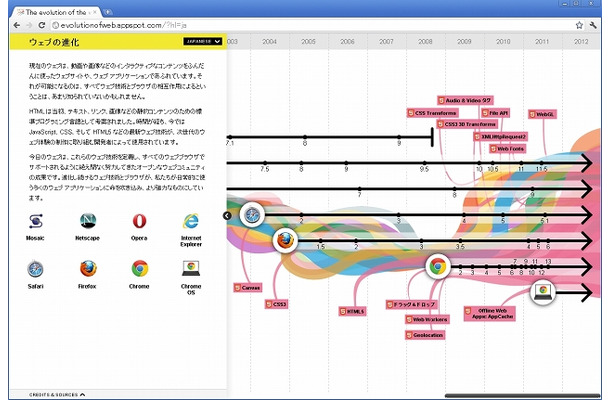Click the Safari compass icon in sidebar
This screenshot has width=610, height=400.
35,268
